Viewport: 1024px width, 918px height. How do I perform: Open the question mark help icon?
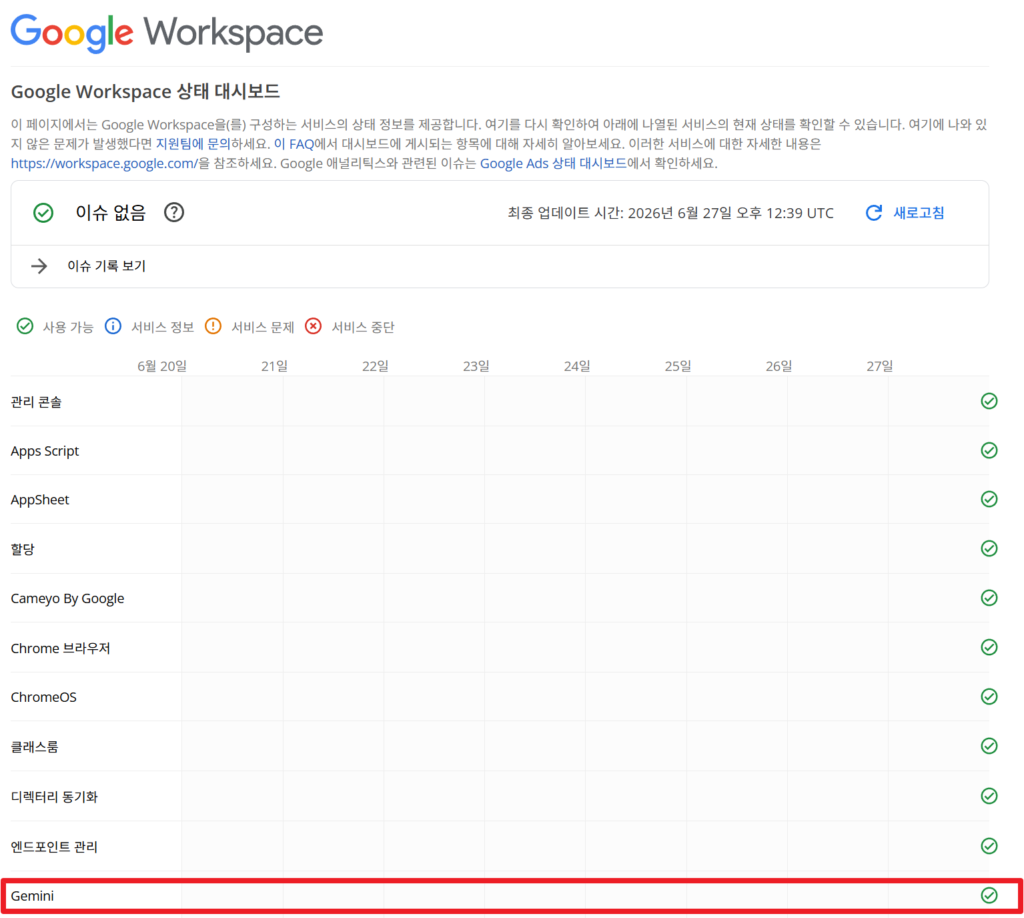click(174, 212)
